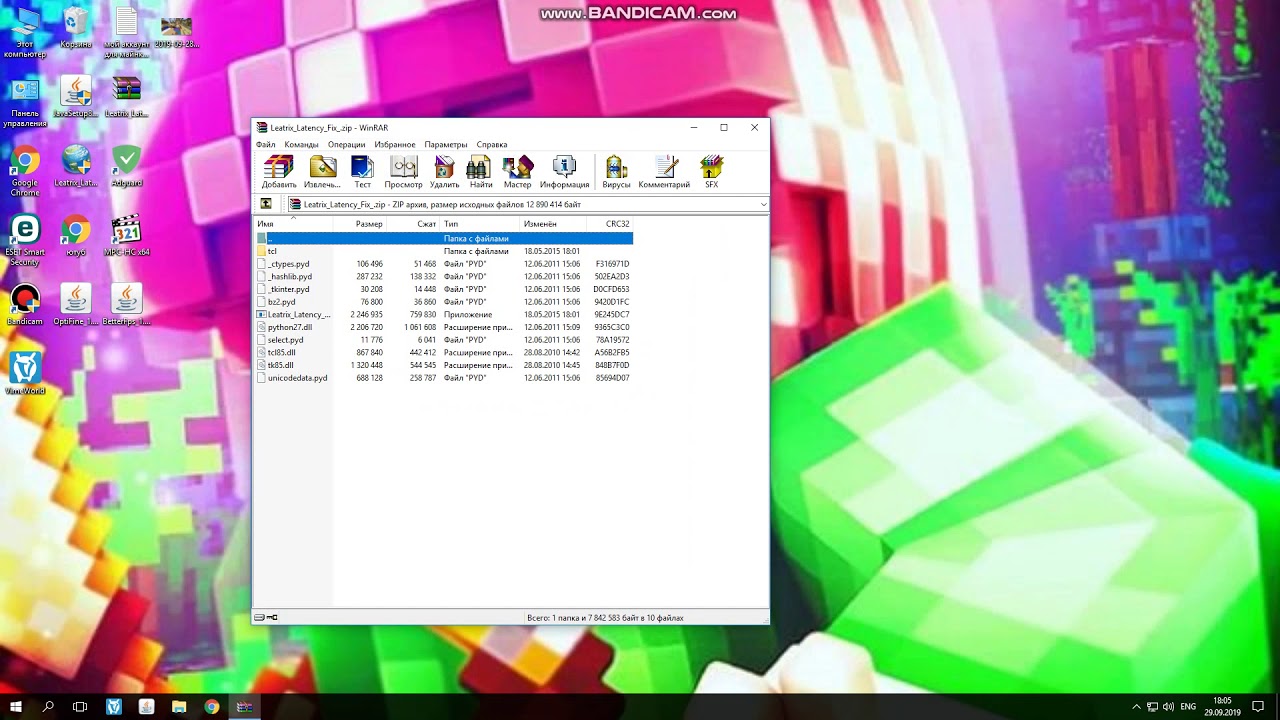Click the Просмотр (View) toolbar icon
Screen dimensions: 1280x720
pos(403,172)
